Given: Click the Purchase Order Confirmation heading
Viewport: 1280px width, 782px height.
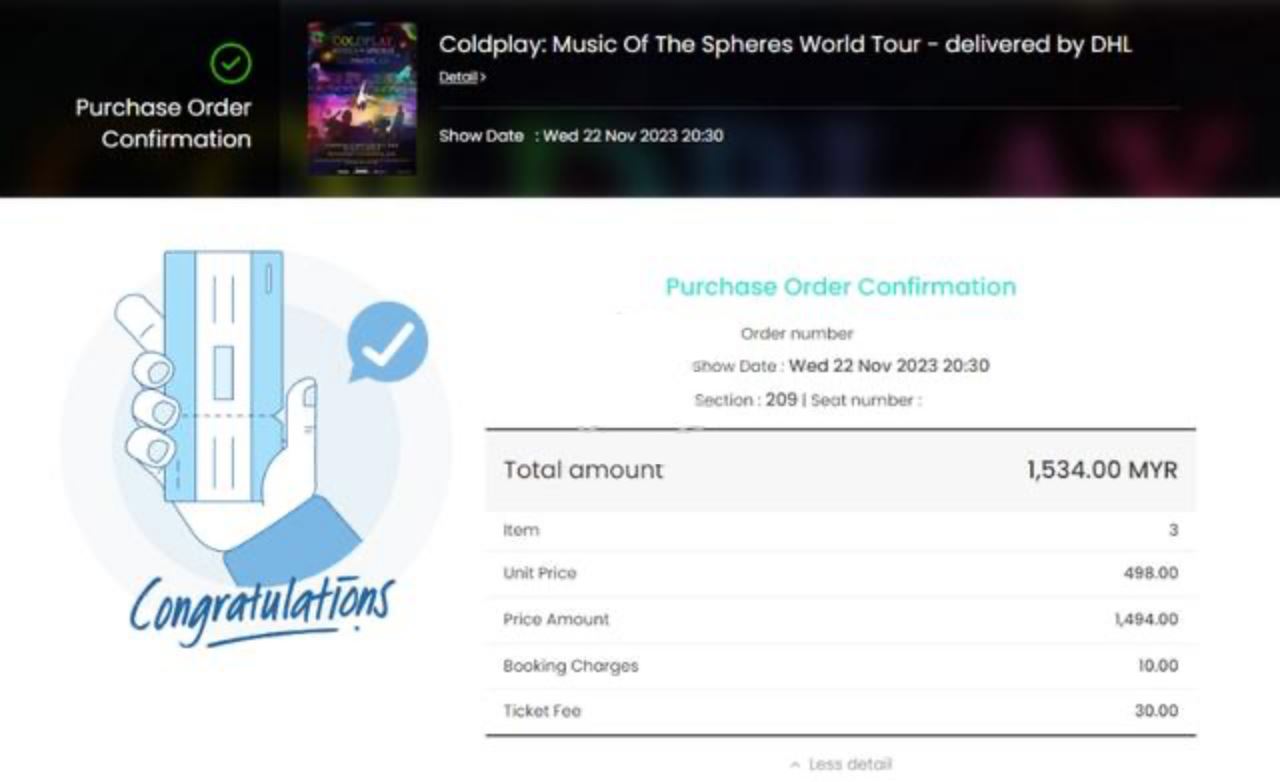Looking at the screenshot, I should (x=841, y=287).
